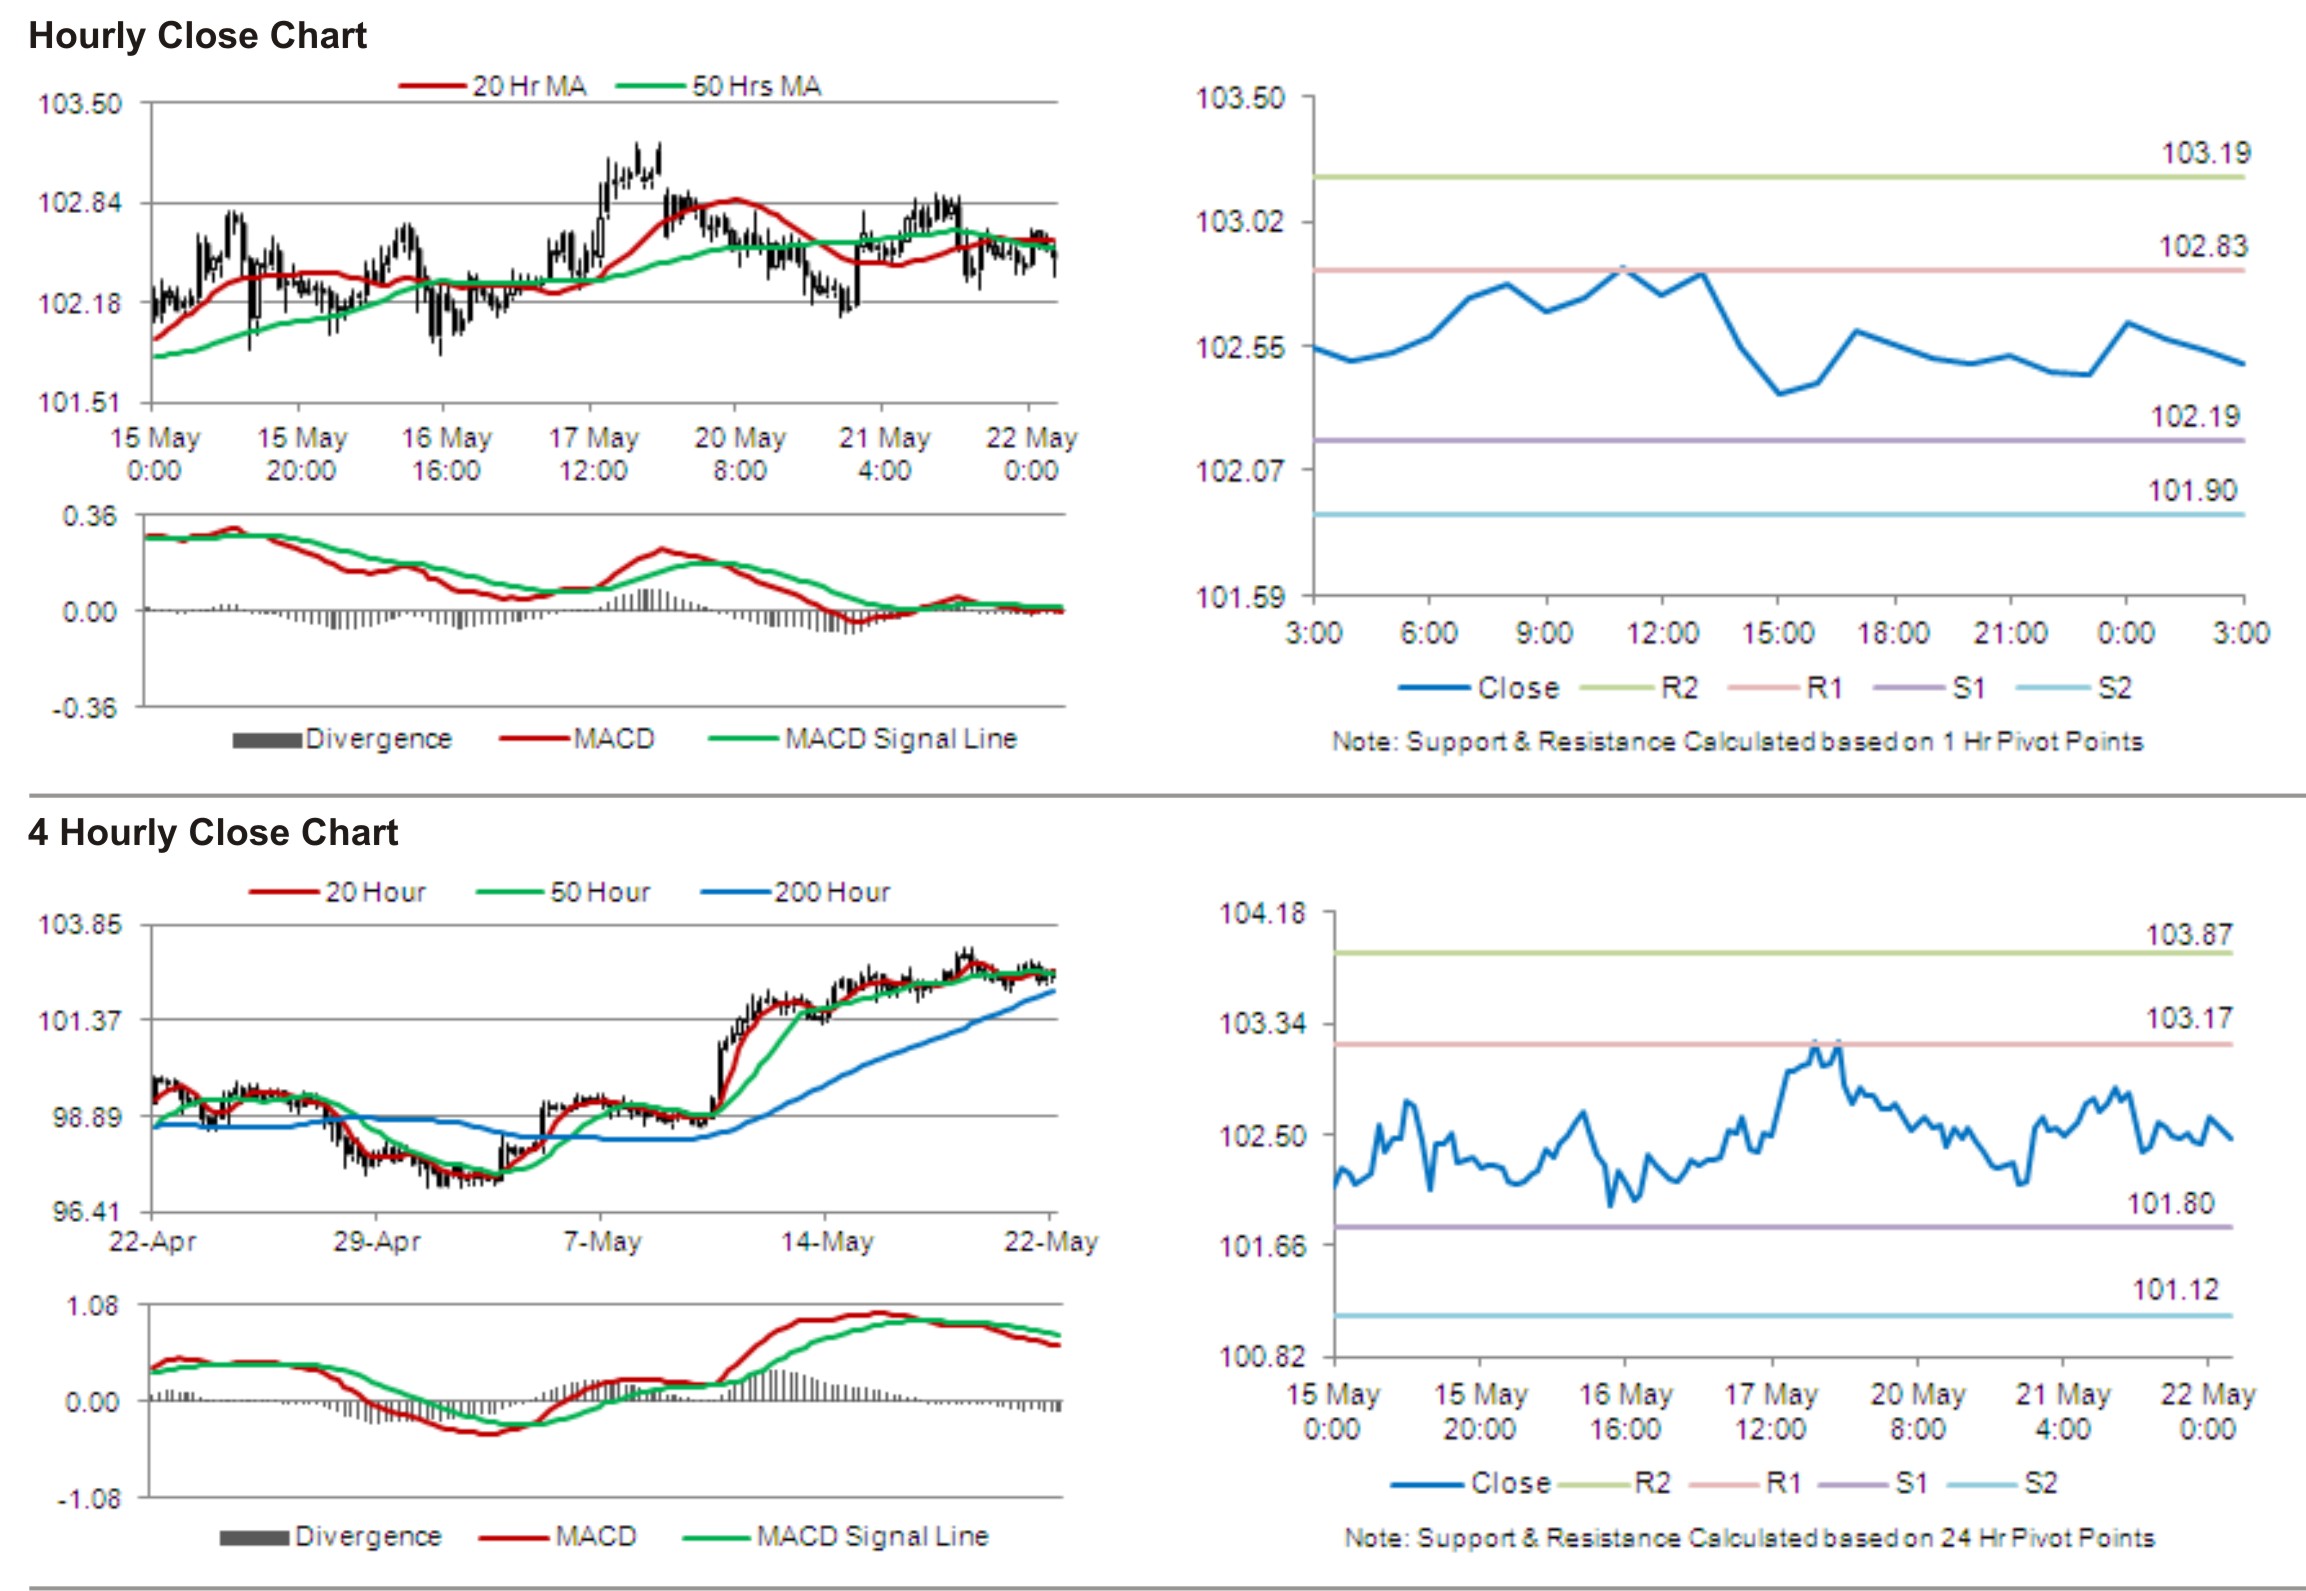Select the "20 Hour" legend label
Screen dimensions: 2306x1591
tap(375, 892)
